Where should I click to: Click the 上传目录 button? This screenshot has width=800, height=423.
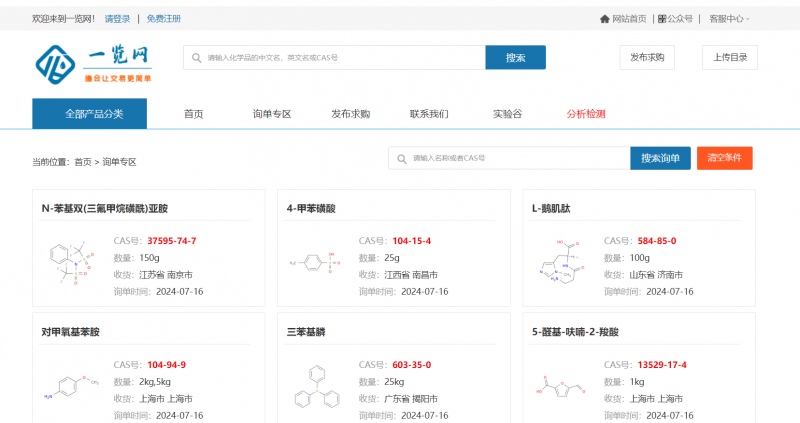(730, 57)
